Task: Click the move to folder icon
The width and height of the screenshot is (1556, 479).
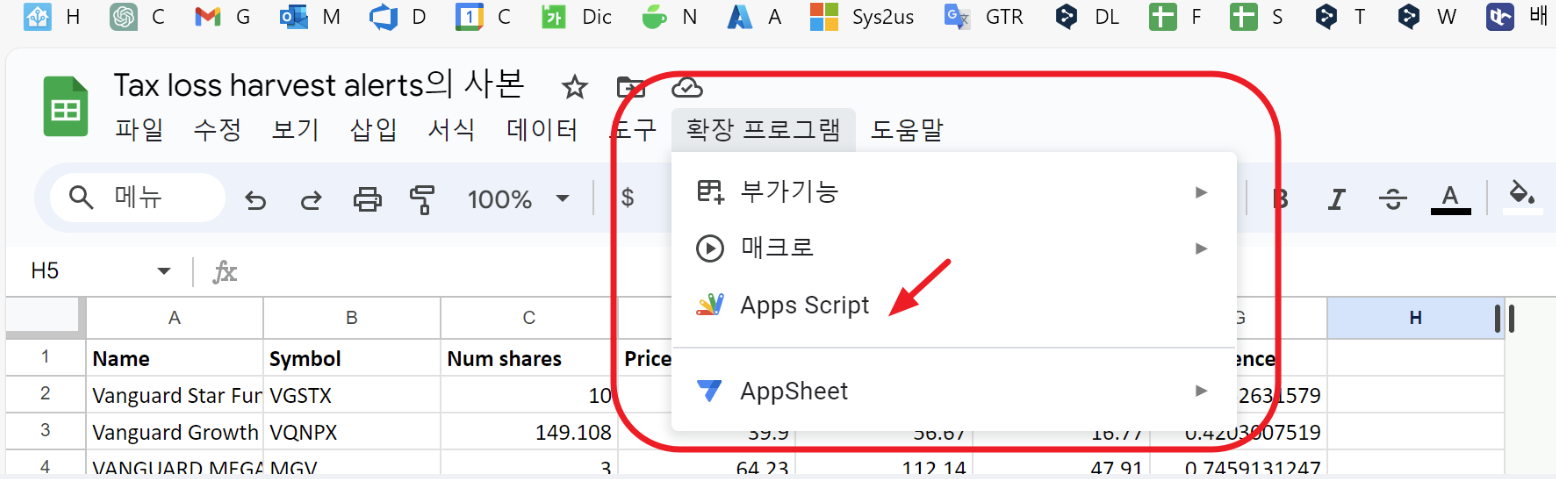Action: click(630, 87)
